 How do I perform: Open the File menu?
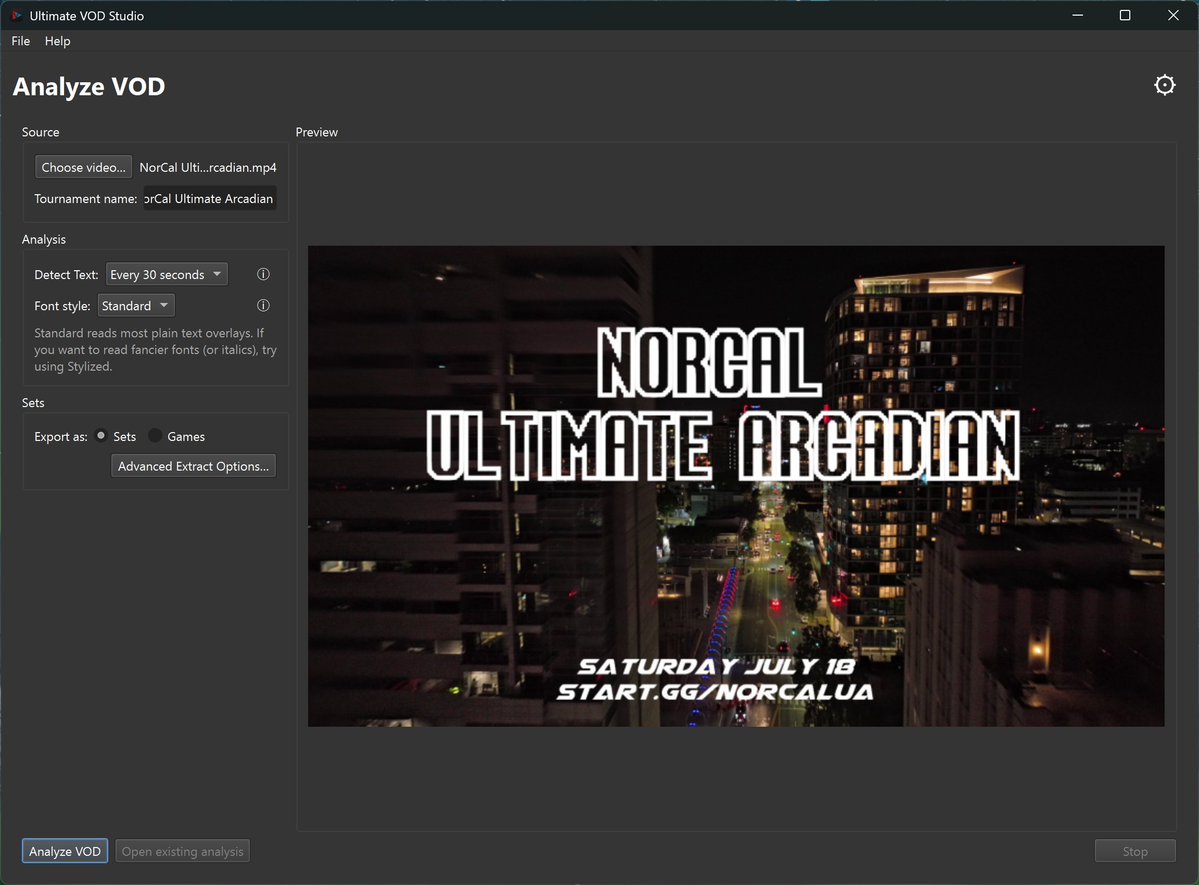click(x=21, y=41)
